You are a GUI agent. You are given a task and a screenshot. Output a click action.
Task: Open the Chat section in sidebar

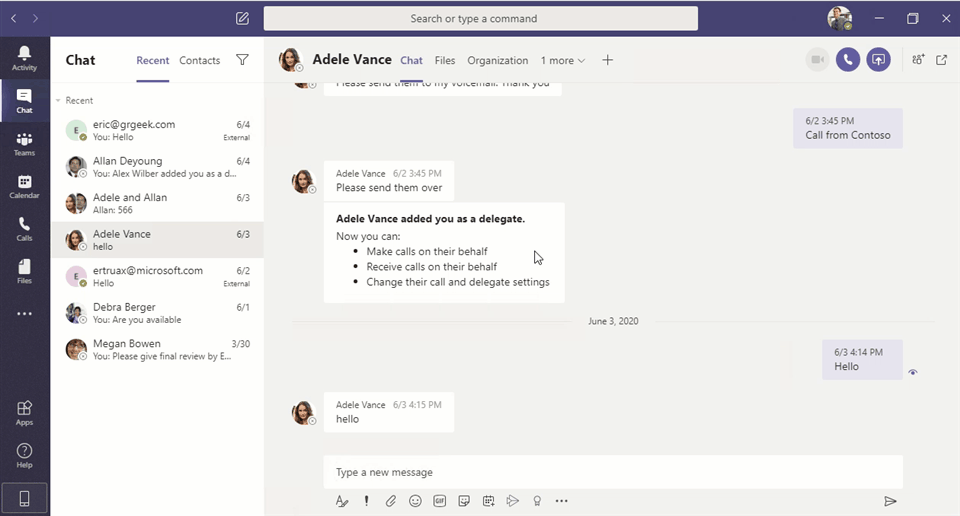tap(24, 101)
